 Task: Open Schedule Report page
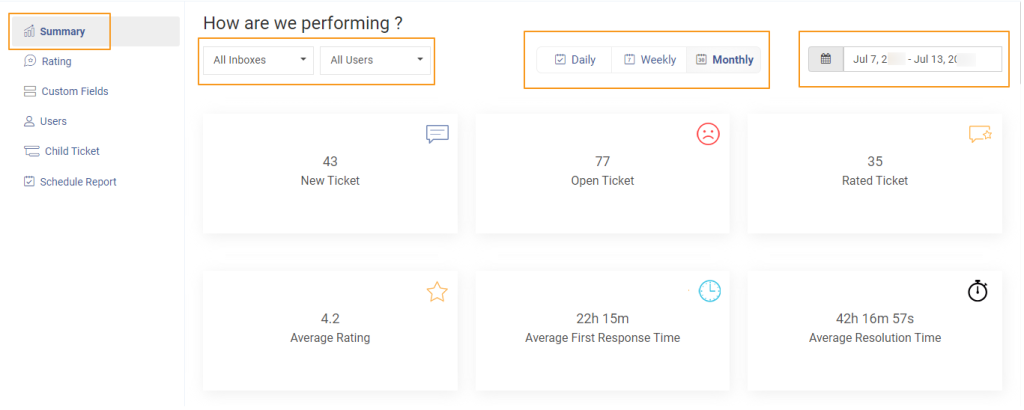[x=77, y=182]
